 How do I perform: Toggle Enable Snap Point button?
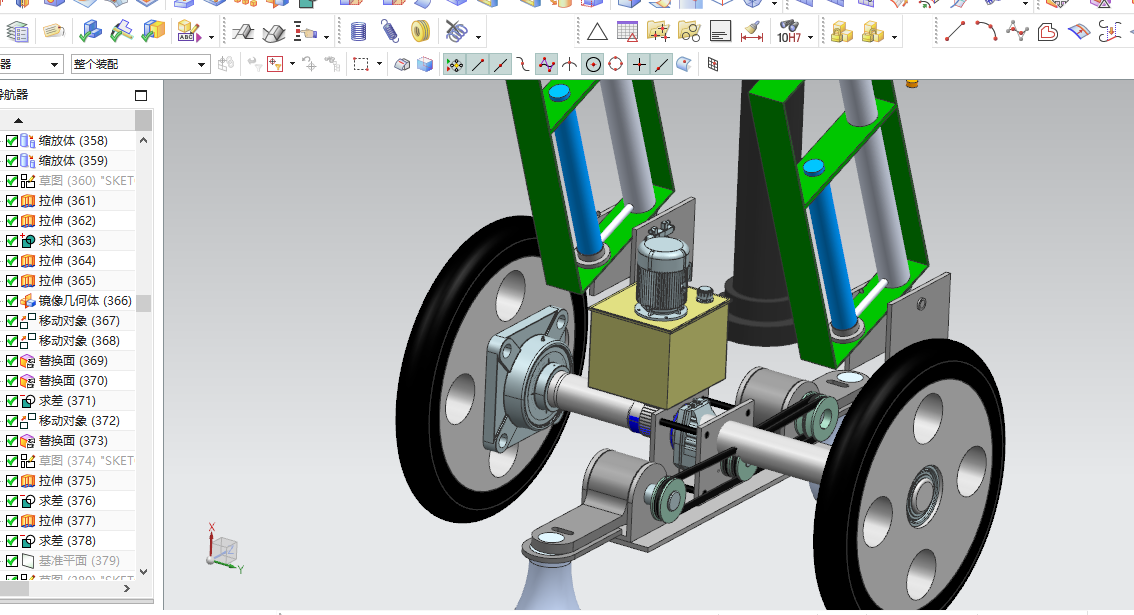pyautogui.click(x=454, y=64)
